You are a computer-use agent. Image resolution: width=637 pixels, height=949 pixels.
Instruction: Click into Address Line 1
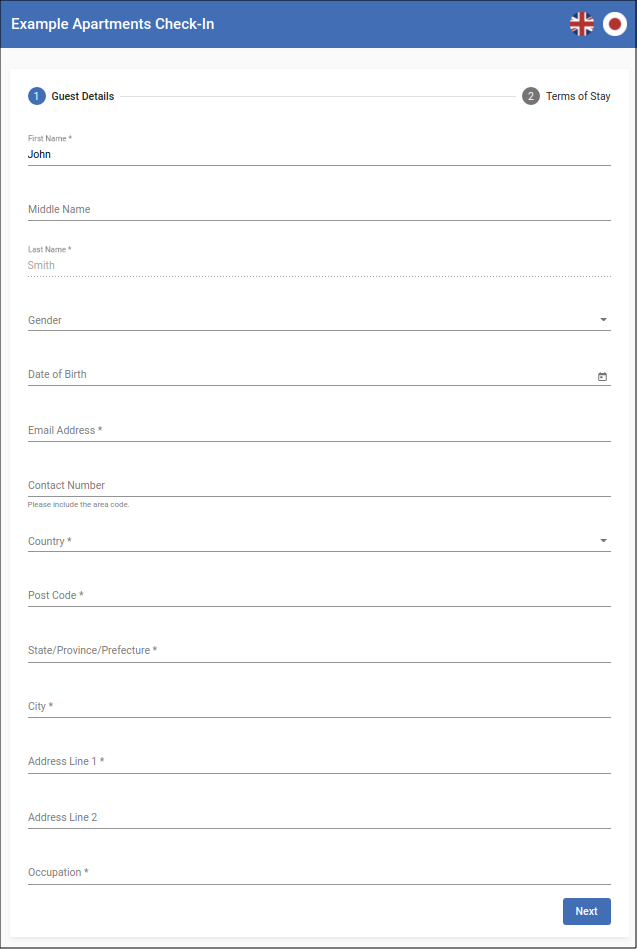point(319,761)
